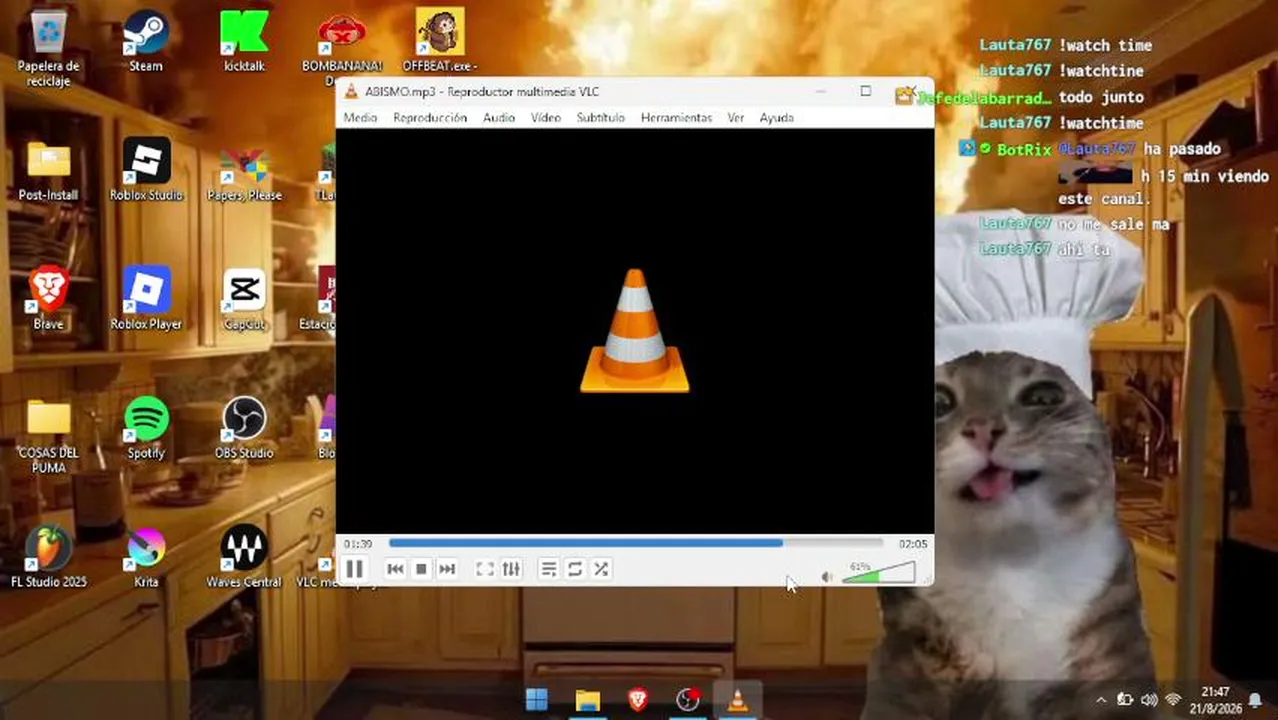Open OBS from the taskbar

pyautogui.click(x=688, y=699)
